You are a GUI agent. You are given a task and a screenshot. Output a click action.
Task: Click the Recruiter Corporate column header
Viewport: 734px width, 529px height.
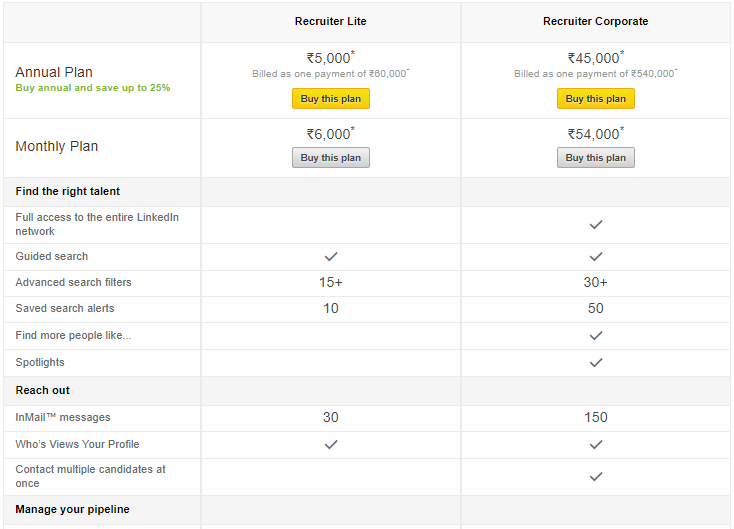coord(595,21)
